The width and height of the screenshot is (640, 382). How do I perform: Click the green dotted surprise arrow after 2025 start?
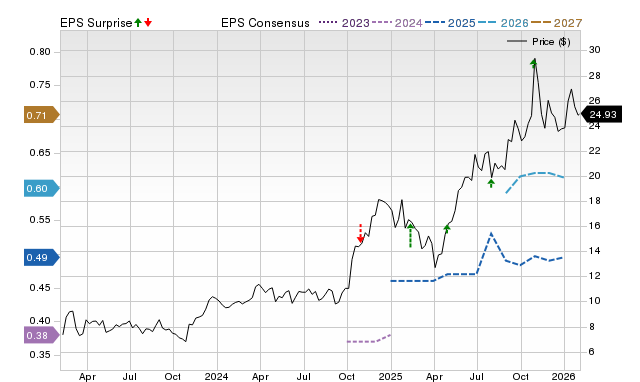click(x=410, y=235)
